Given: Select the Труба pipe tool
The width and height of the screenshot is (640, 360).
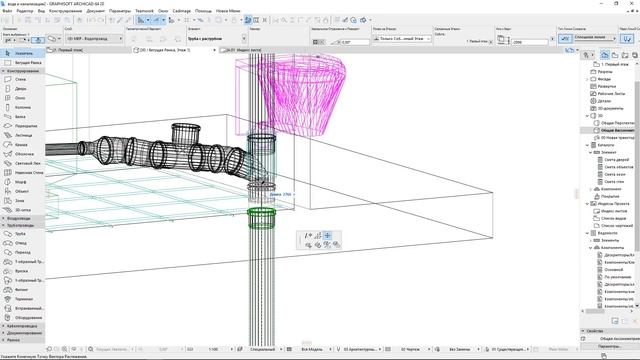Looking at the screenshot, I should [22, 234].
